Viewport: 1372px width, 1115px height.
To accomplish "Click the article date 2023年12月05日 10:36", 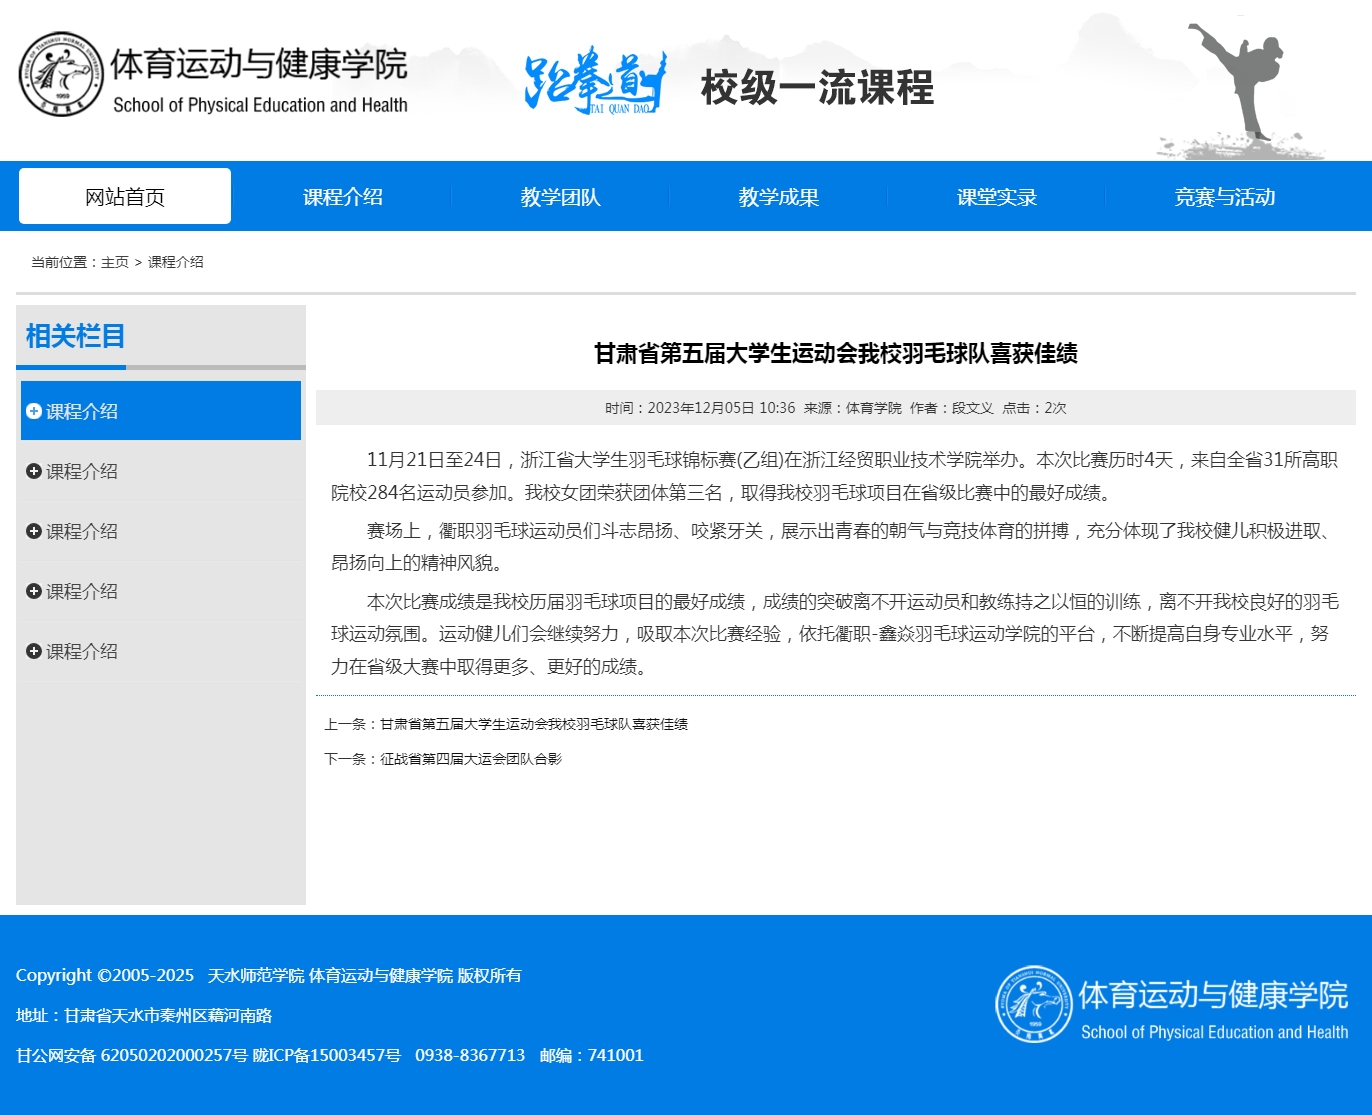I will [721, 408].
